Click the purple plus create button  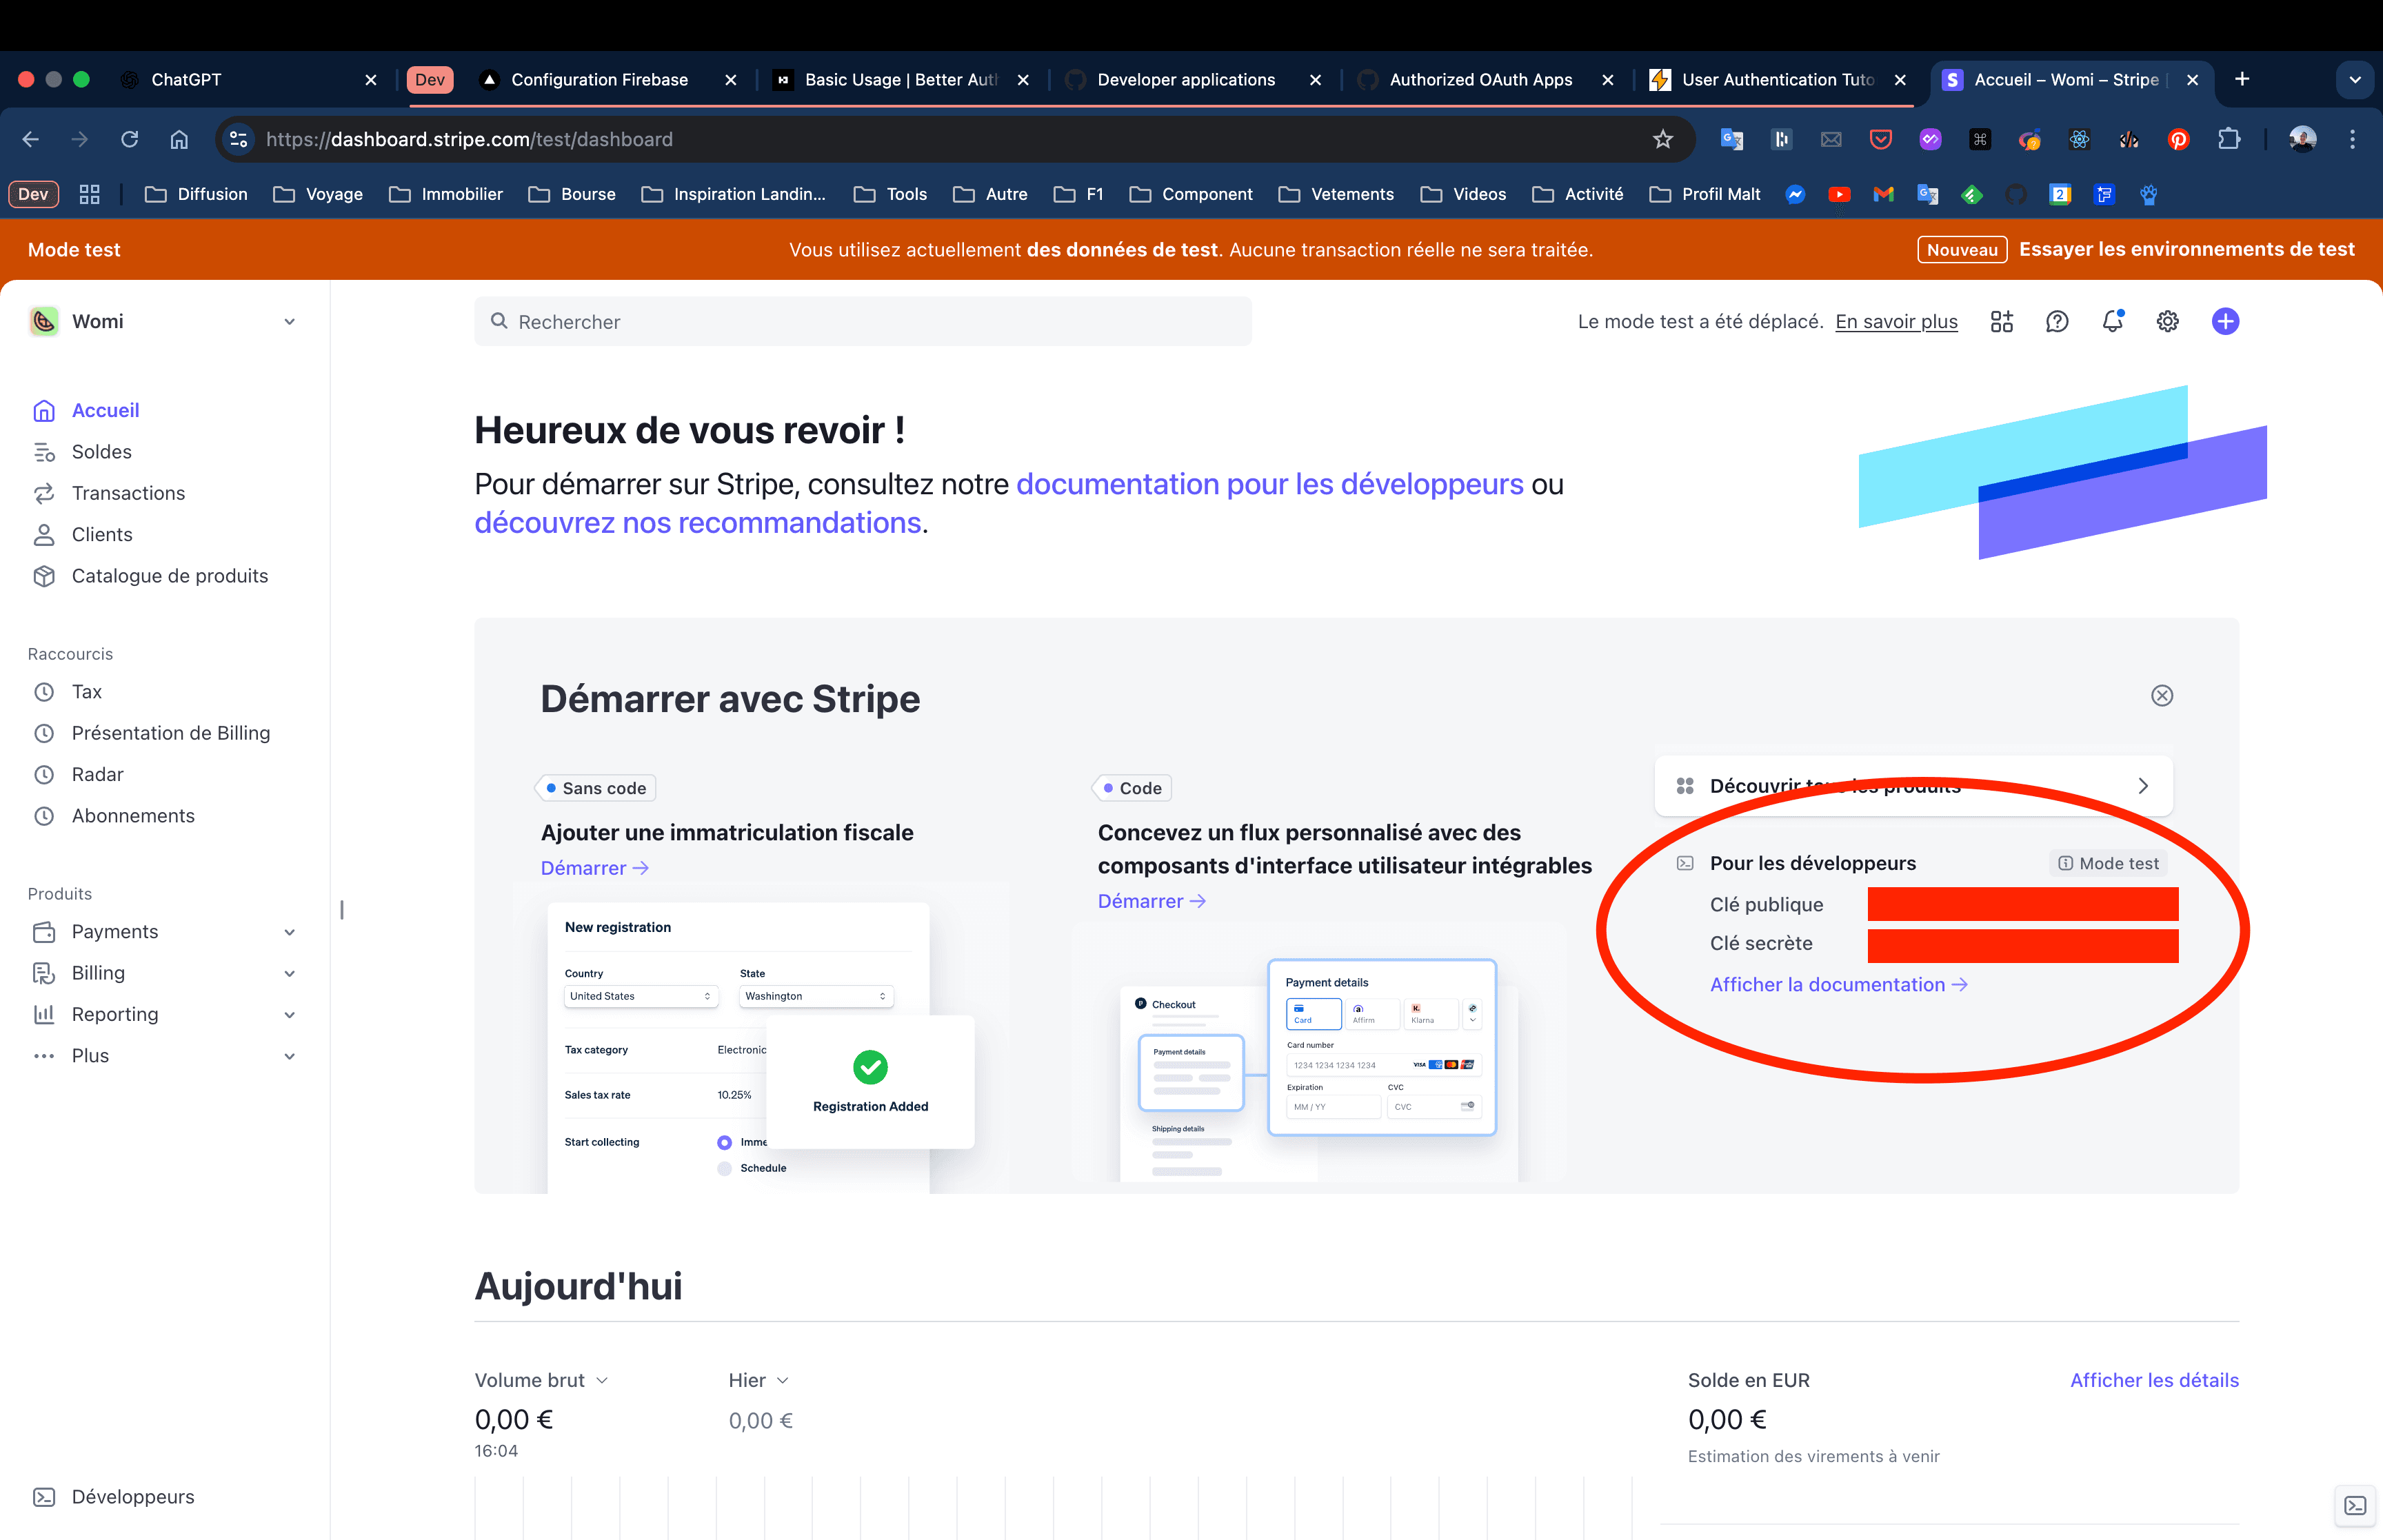coord(2225,321)
